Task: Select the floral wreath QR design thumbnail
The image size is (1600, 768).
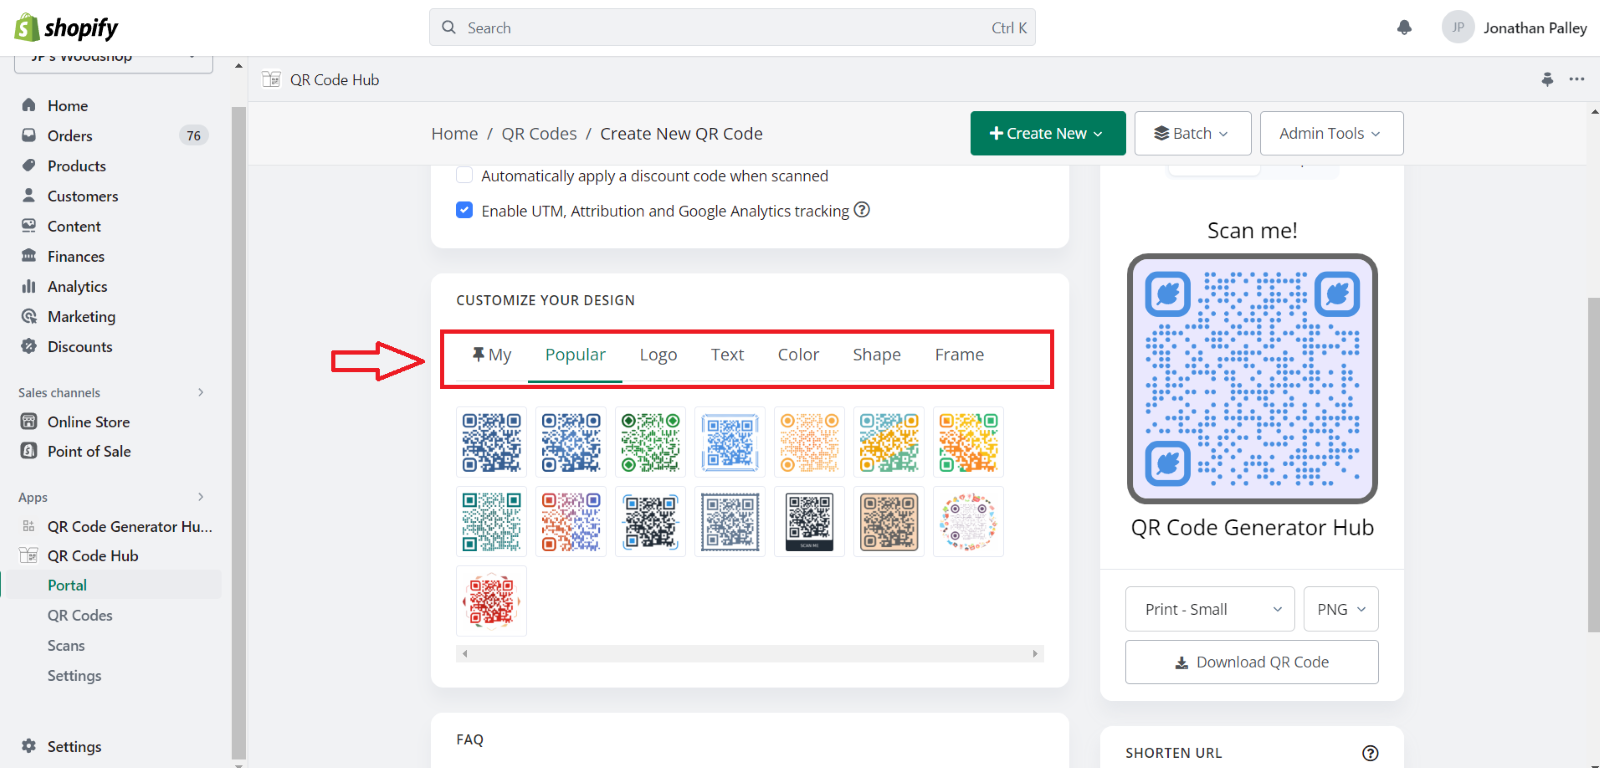Action: (x=968, y=521)
